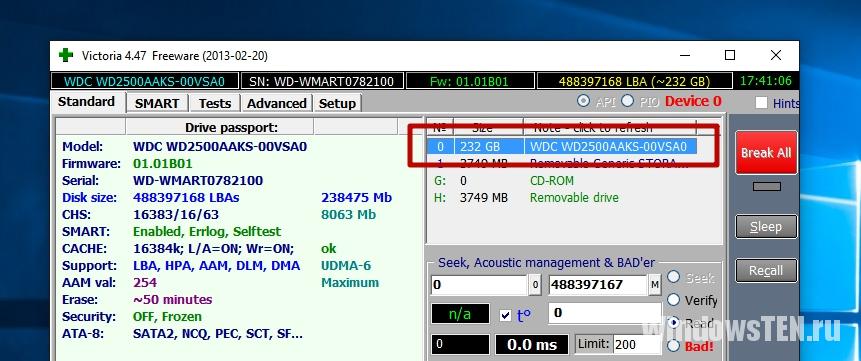
Task: Click the UDMA-6 support value
Action: pos(346,266)
